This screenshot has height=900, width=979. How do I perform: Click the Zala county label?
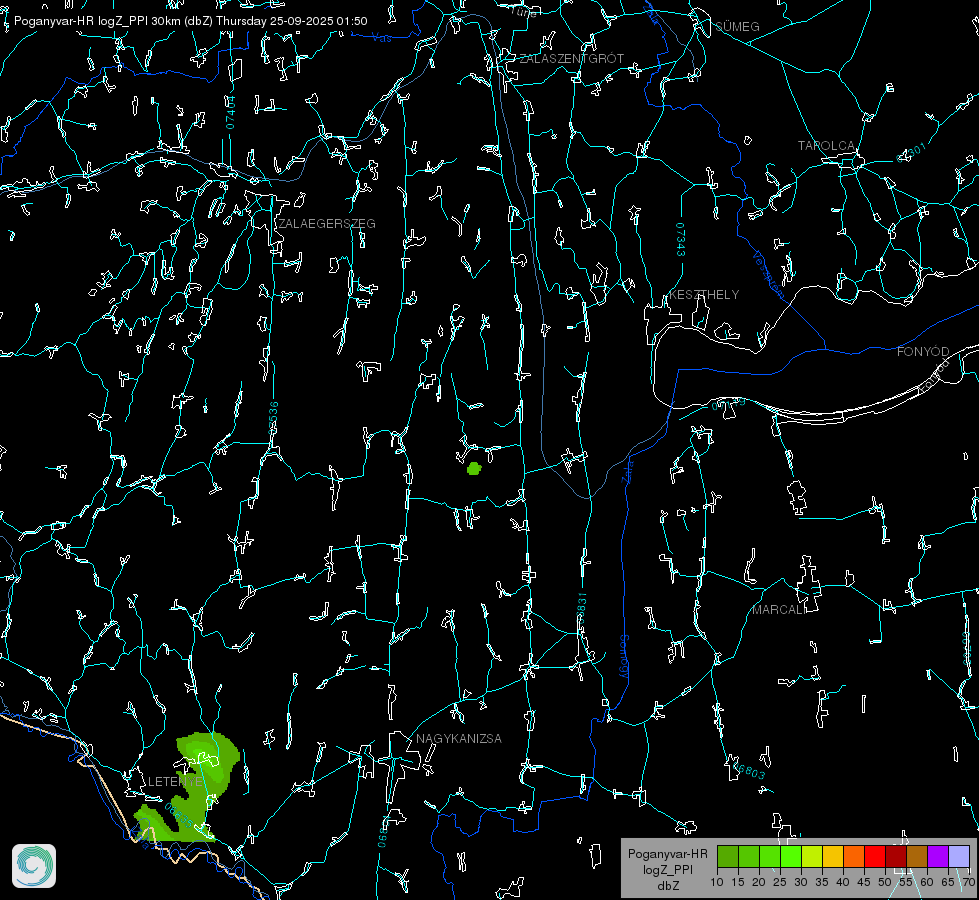pyautogui.click(x=627, y=471)
